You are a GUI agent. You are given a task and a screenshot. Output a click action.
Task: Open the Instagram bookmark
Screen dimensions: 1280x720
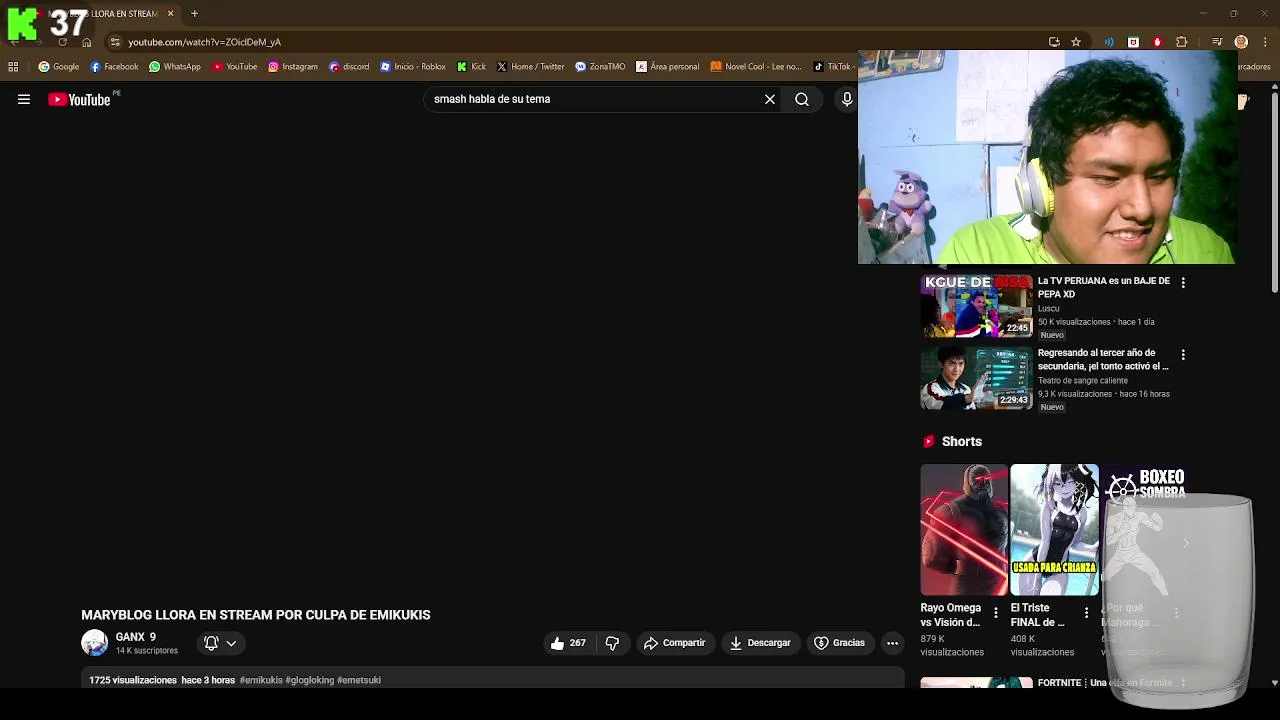click(292, 67)
